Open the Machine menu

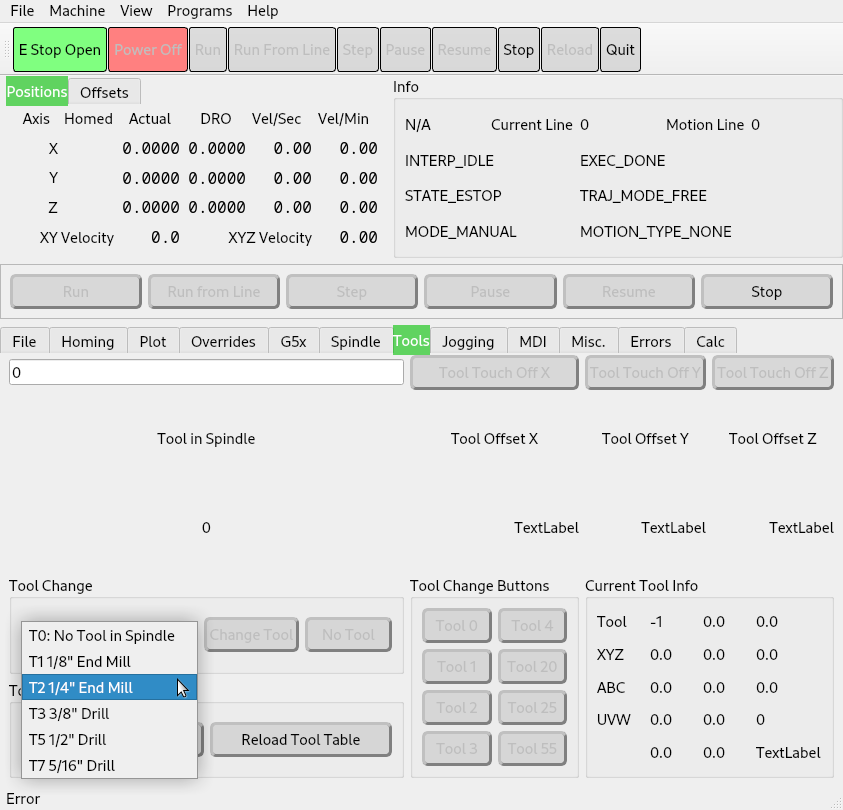click(x=77, y=11)
